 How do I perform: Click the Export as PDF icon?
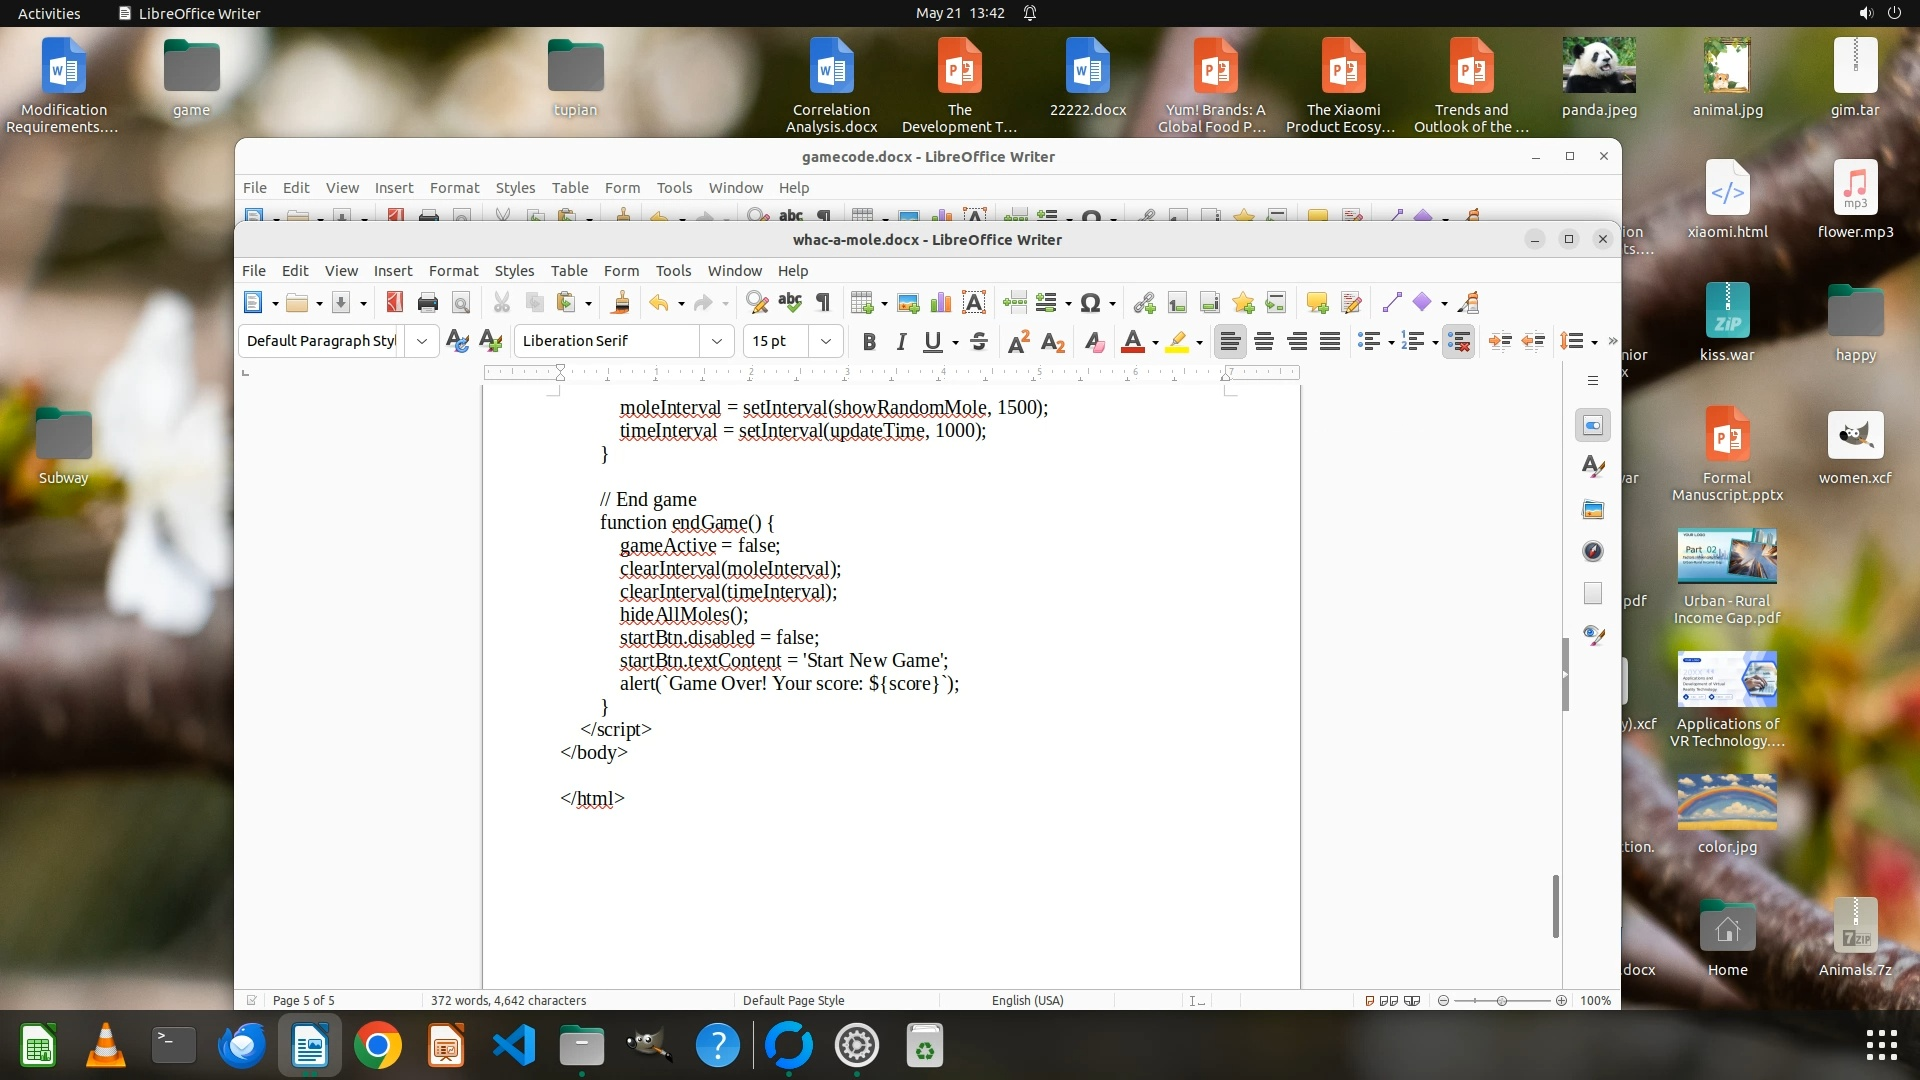click(394, 303)
